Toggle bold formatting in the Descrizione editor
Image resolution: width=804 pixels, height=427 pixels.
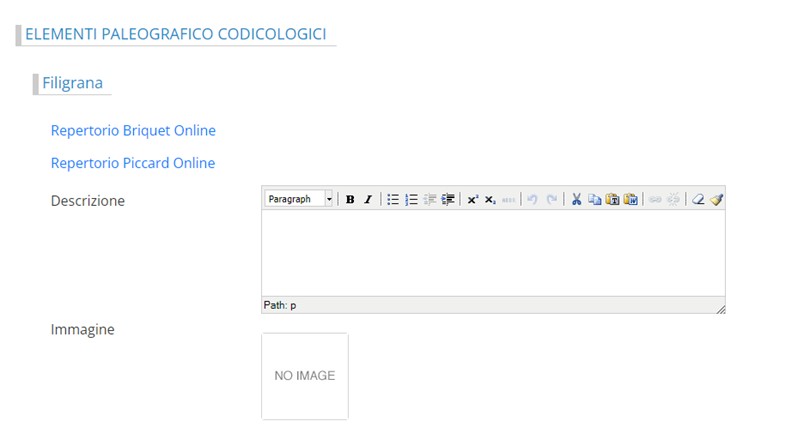pyautogui.click(x=350, y=200)
